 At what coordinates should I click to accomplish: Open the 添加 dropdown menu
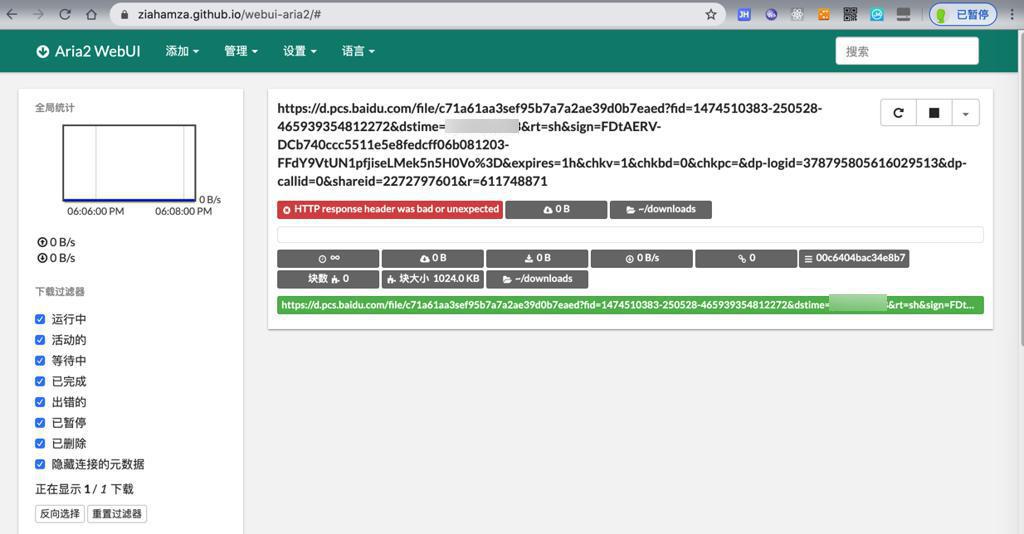[x=182, y=51]
